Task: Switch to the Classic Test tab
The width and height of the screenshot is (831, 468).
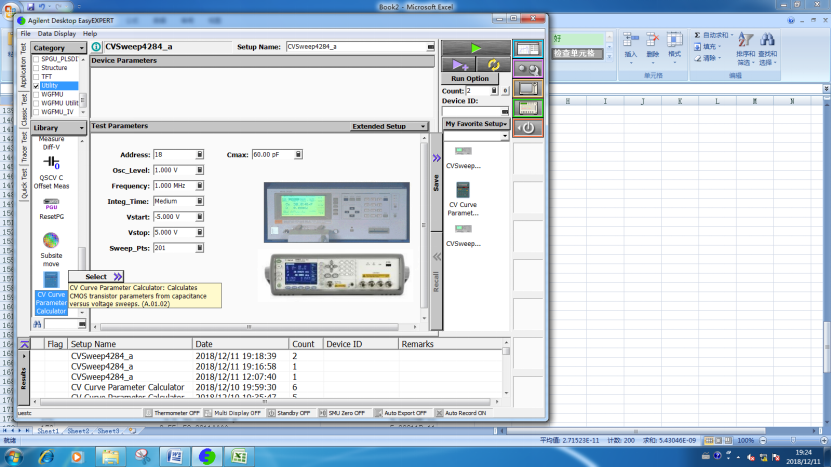Action: click(x=24, y=110)
